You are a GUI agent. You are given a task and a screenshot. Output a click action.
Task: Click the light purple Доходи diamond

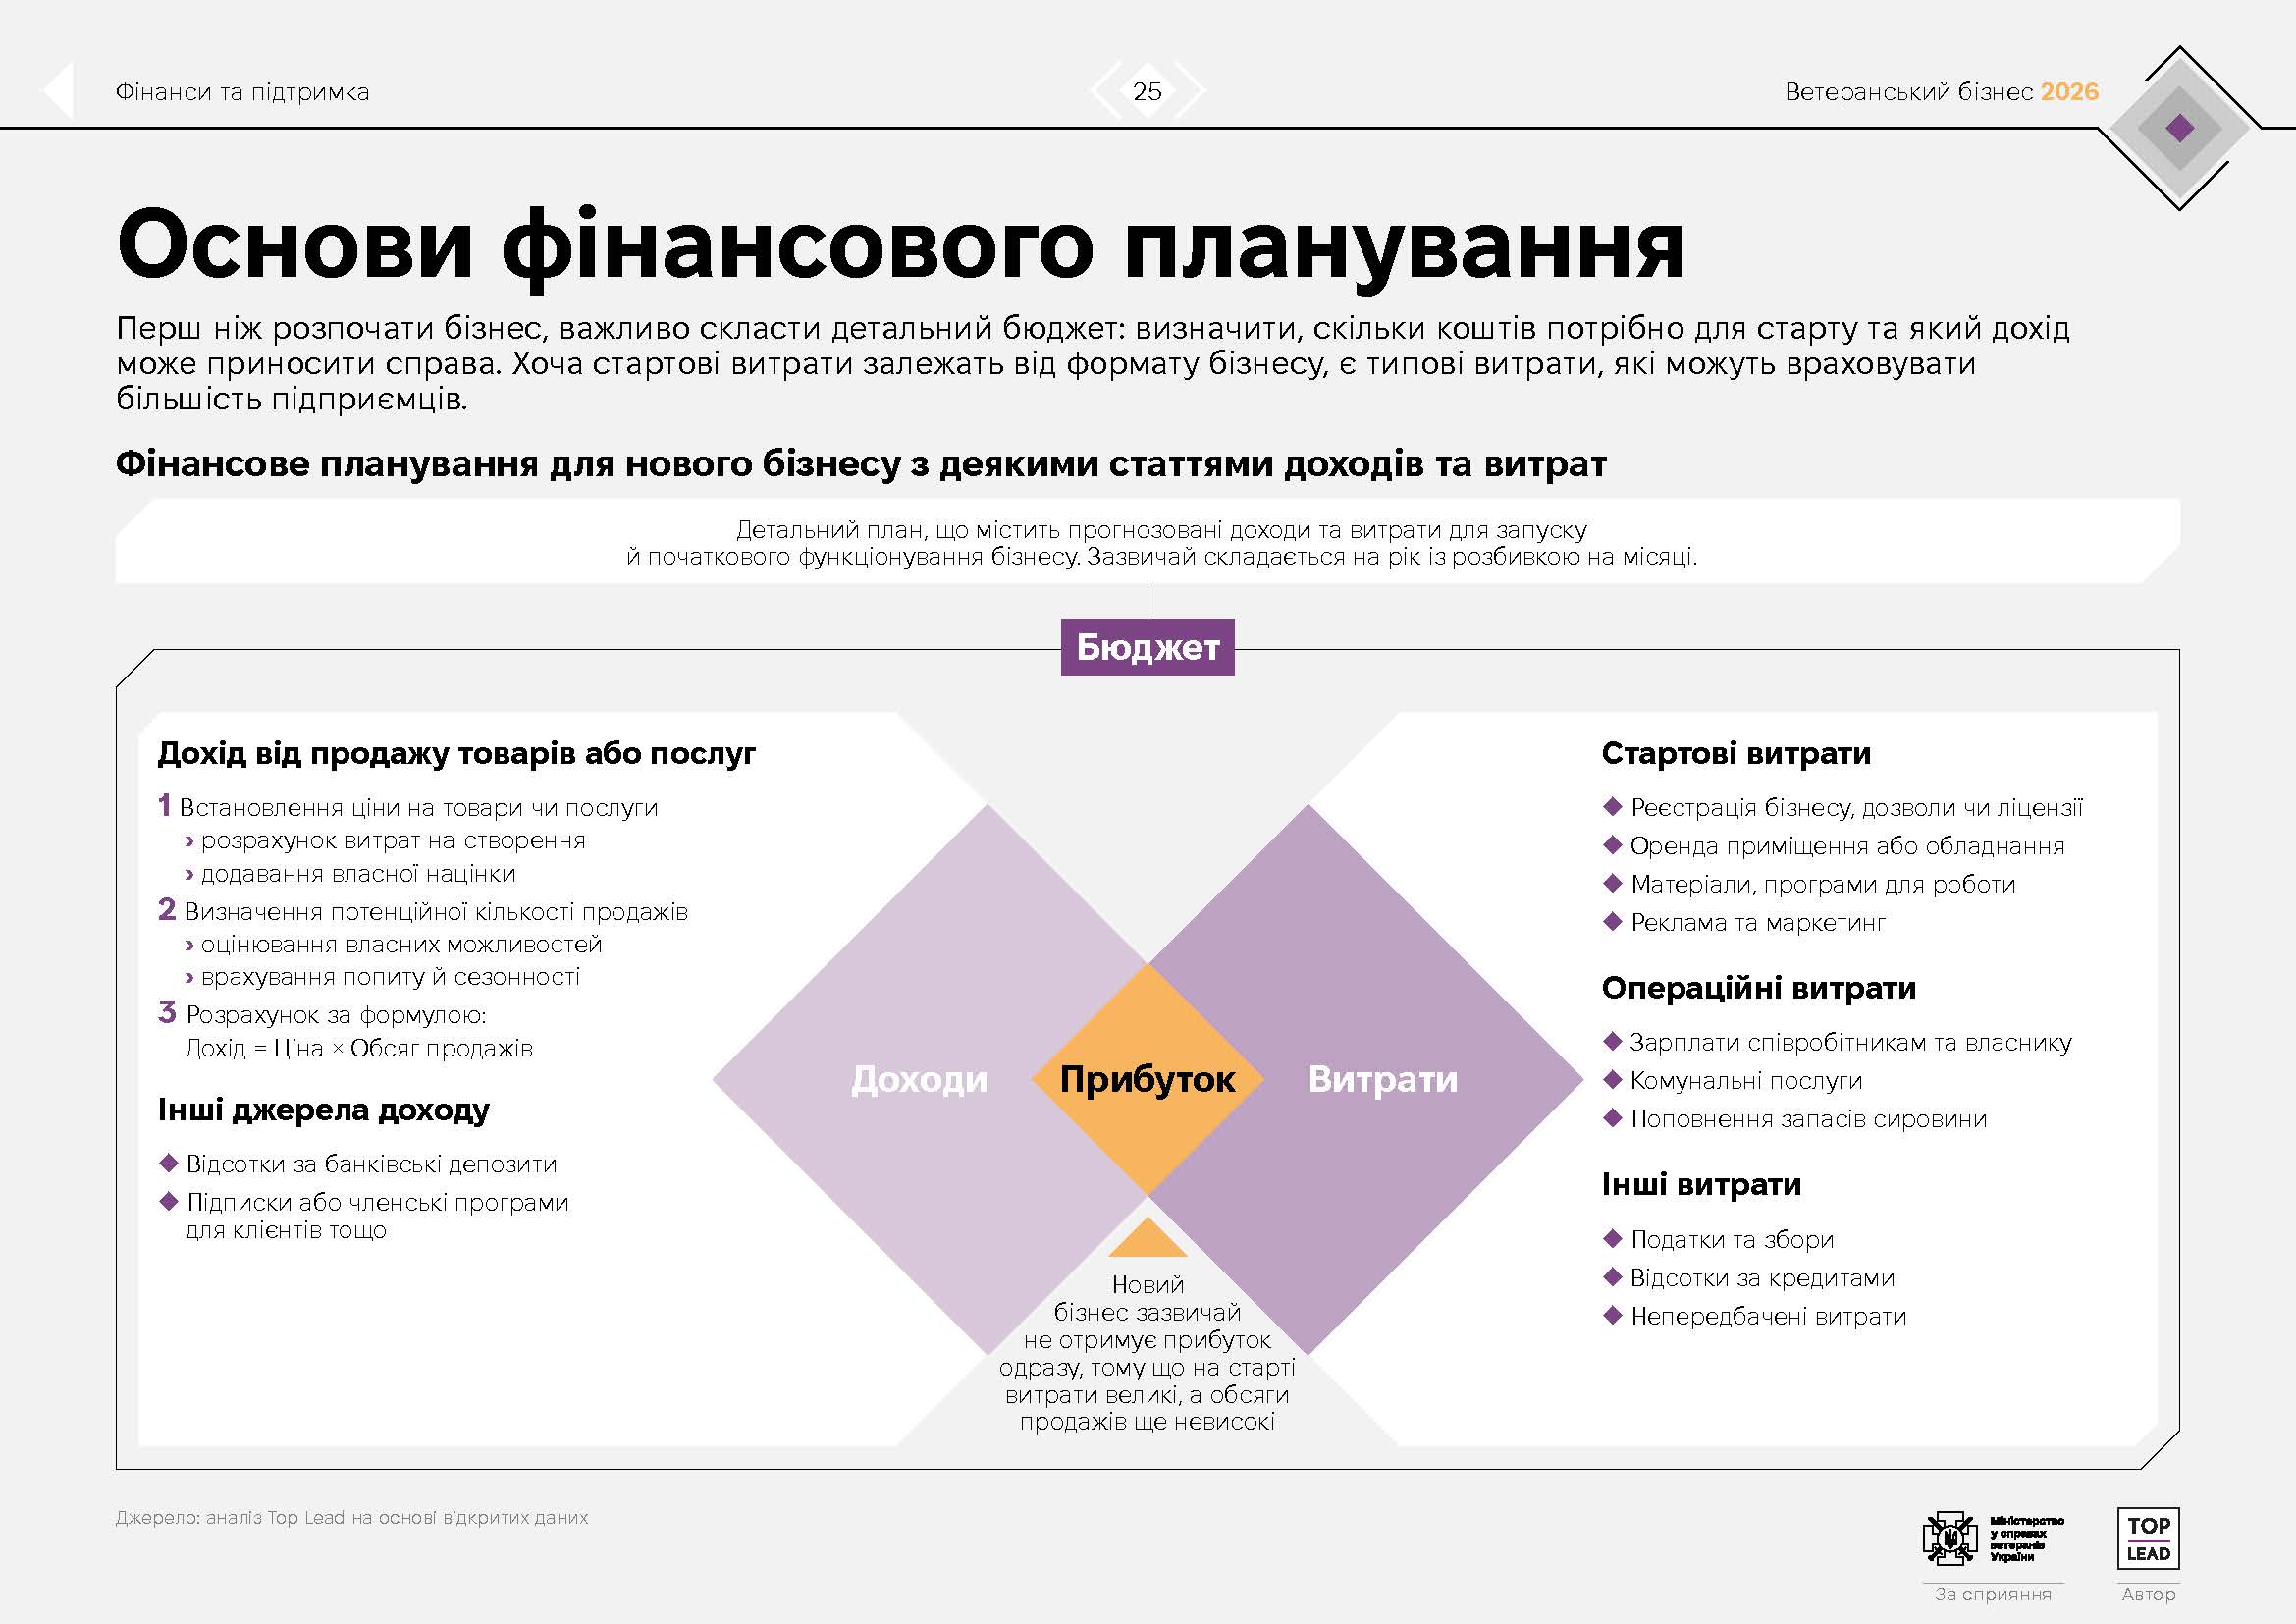919,1079
